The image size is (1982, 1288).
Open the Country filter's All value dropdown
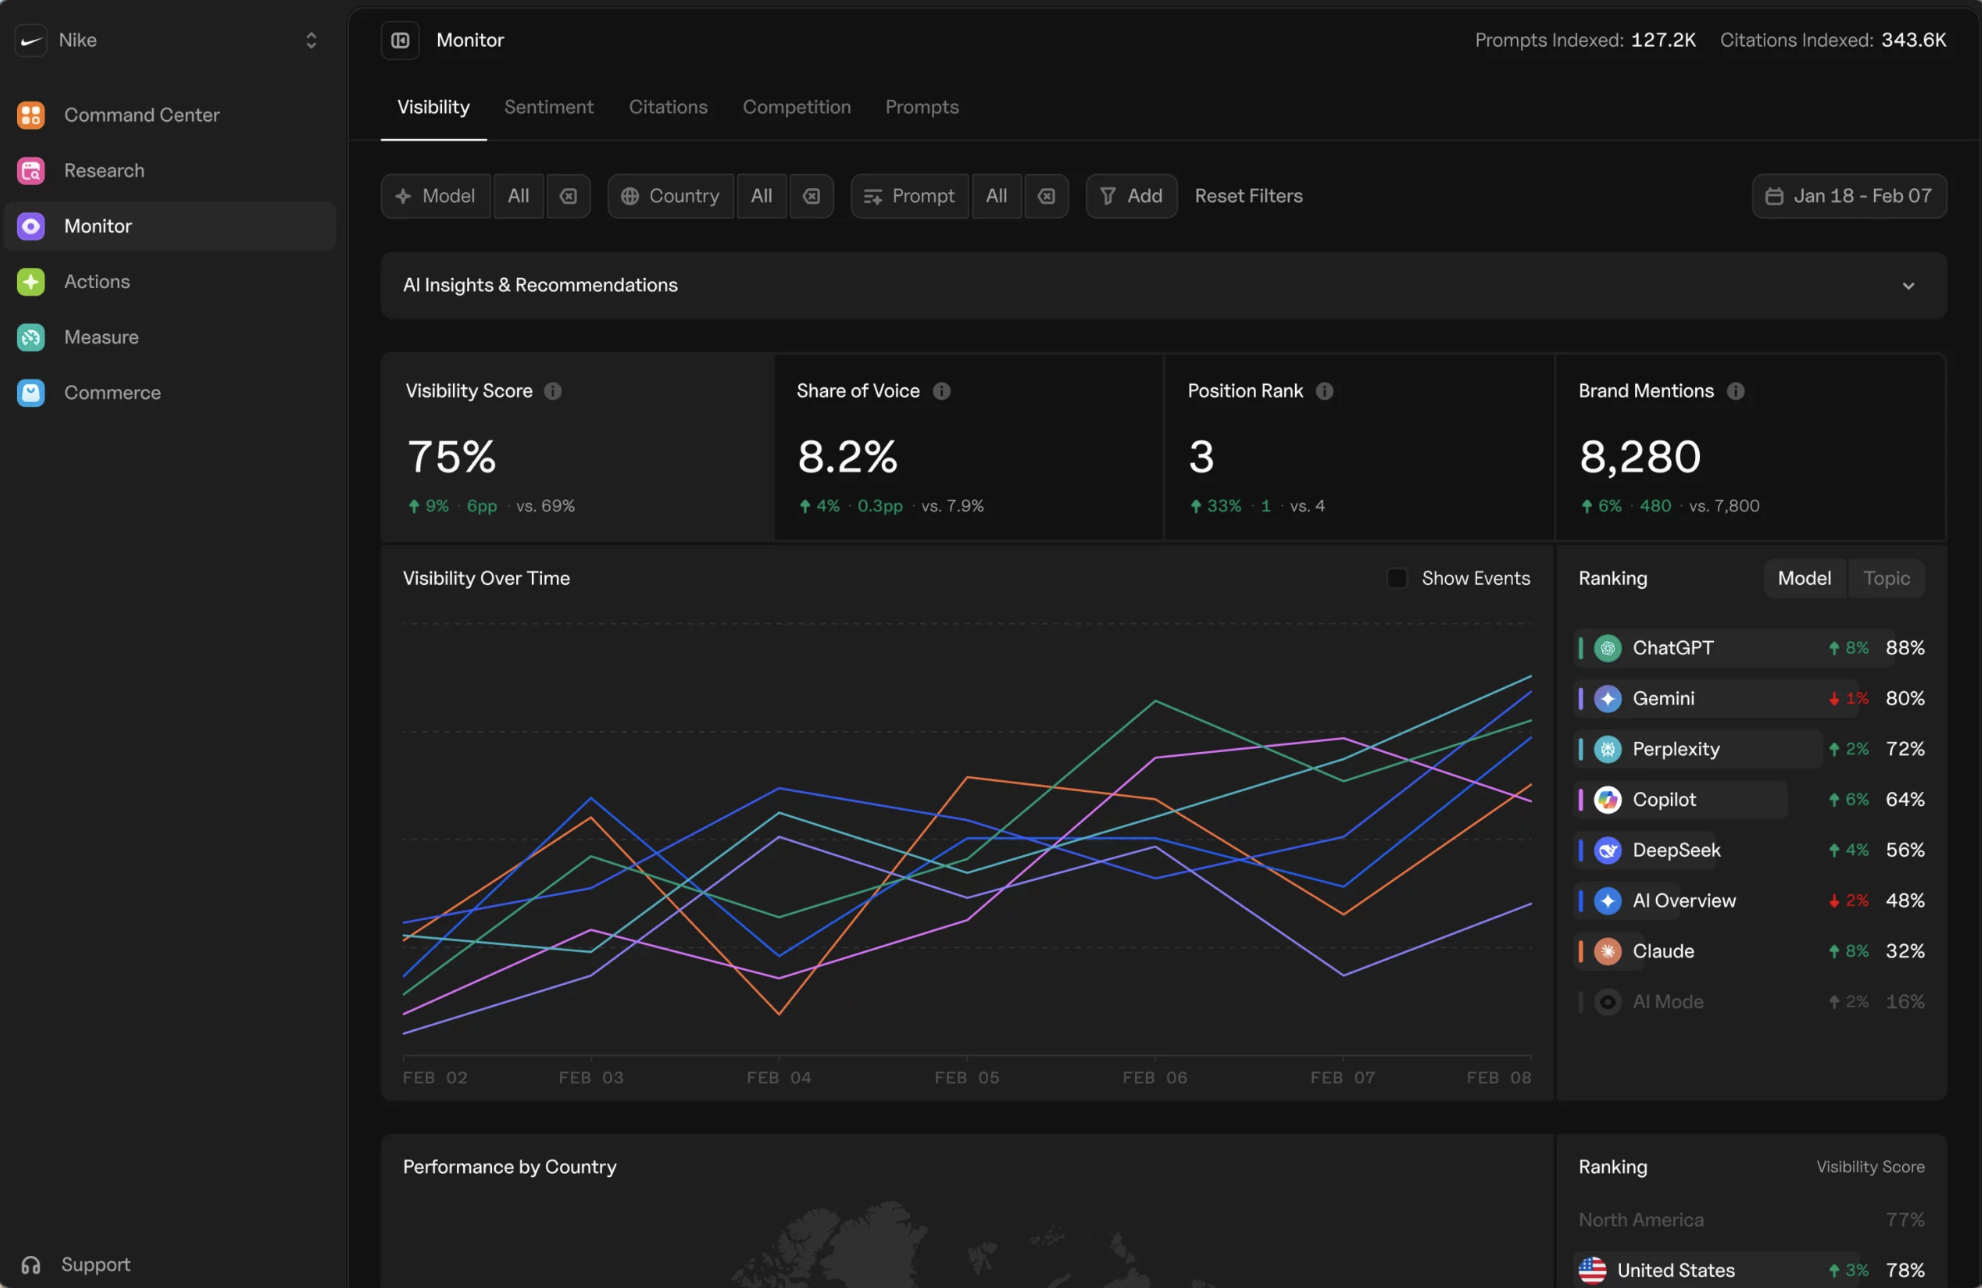pyautogui.click(x=762, y=196)
